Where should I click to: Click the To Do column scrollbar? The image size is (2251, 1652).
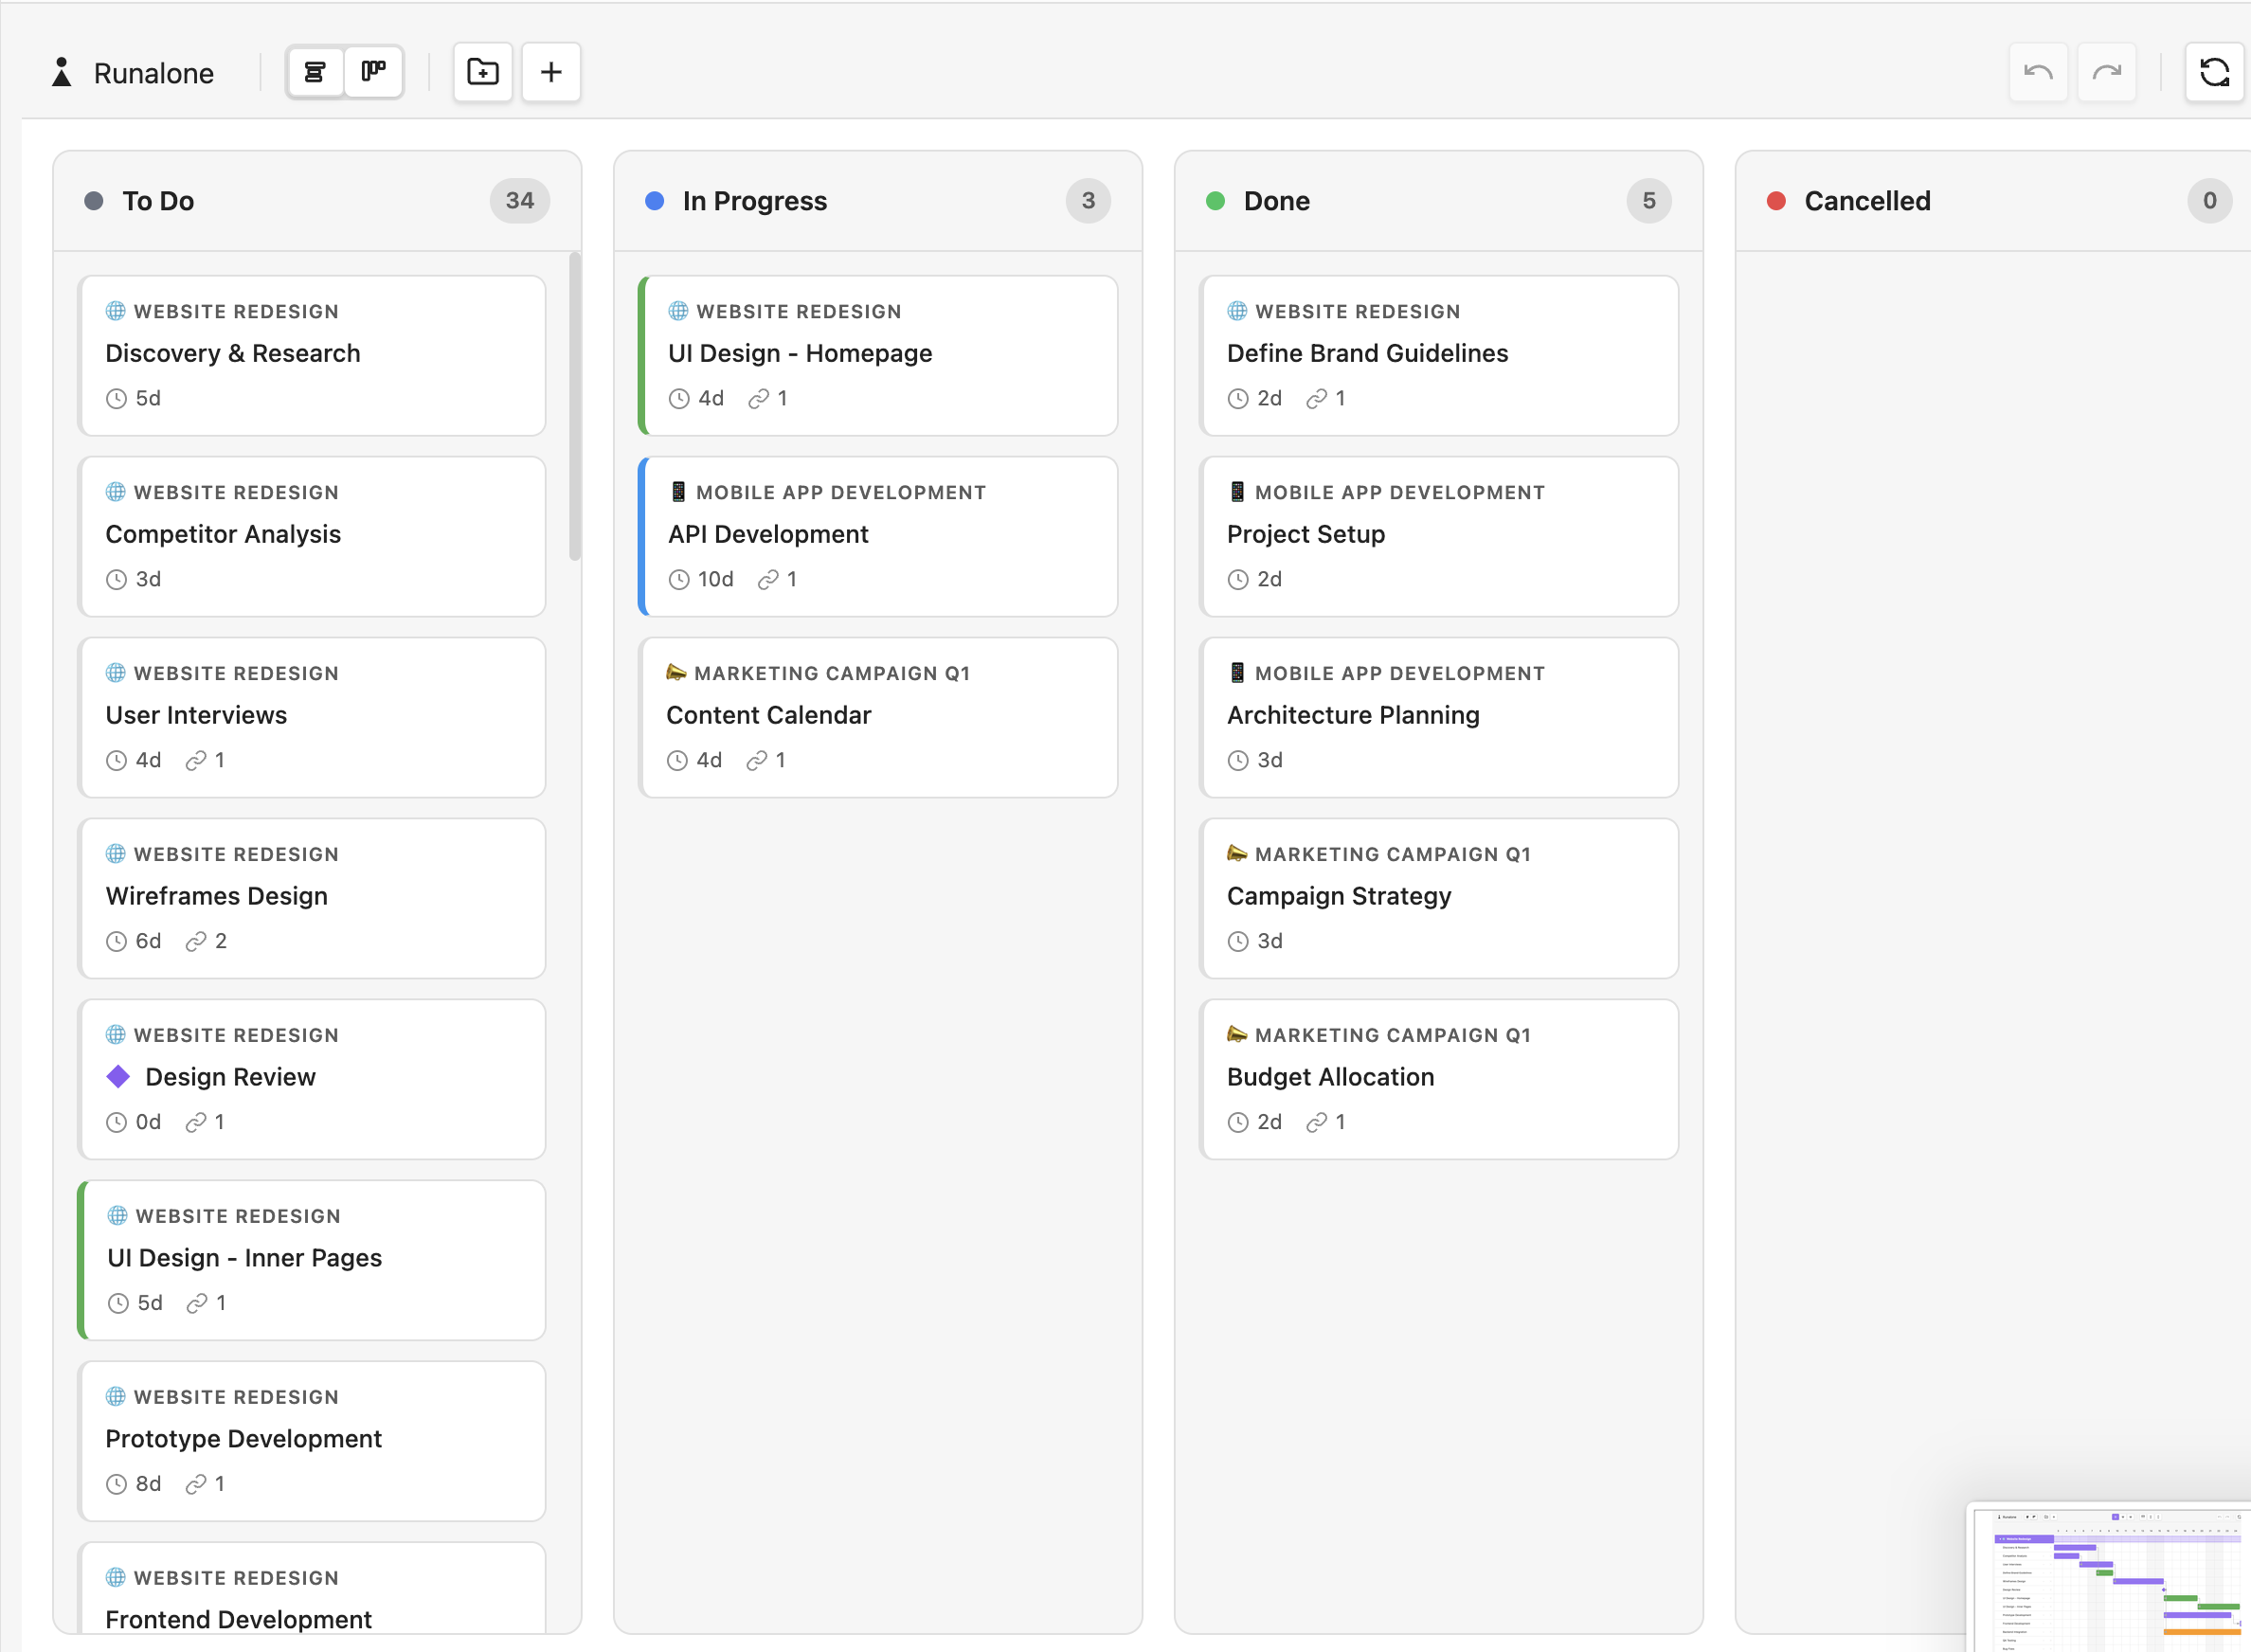pyautogui.click(x=574, y=406)
